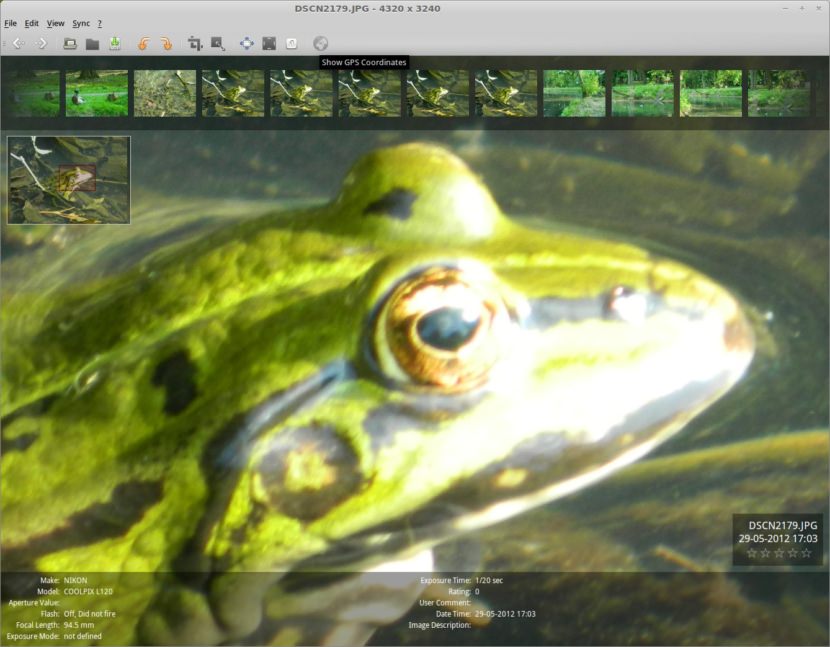
Task: Click the overview minimap in the corner
Action: point(69,180)
